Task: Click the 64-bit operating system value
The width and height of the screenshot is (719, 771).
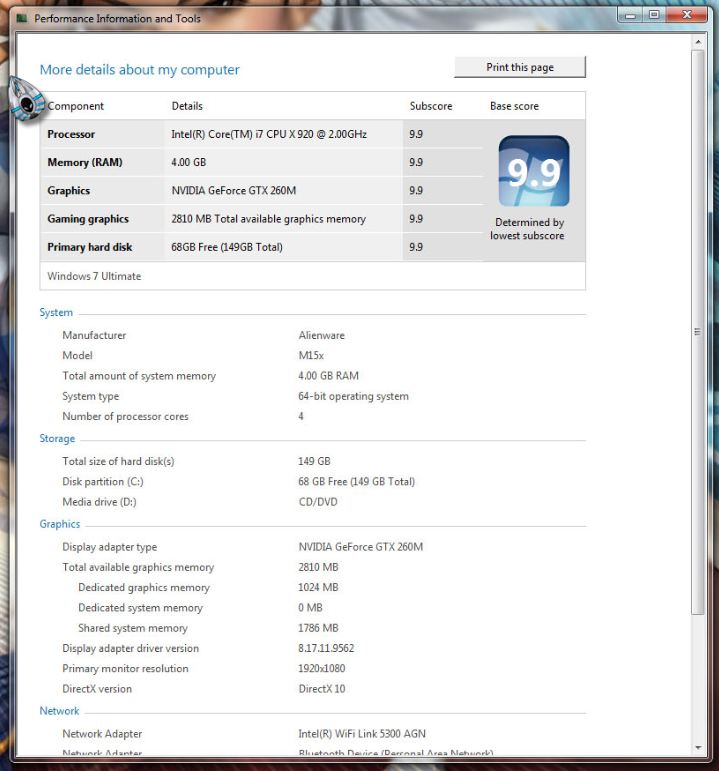Action: (x=354, y=396)
